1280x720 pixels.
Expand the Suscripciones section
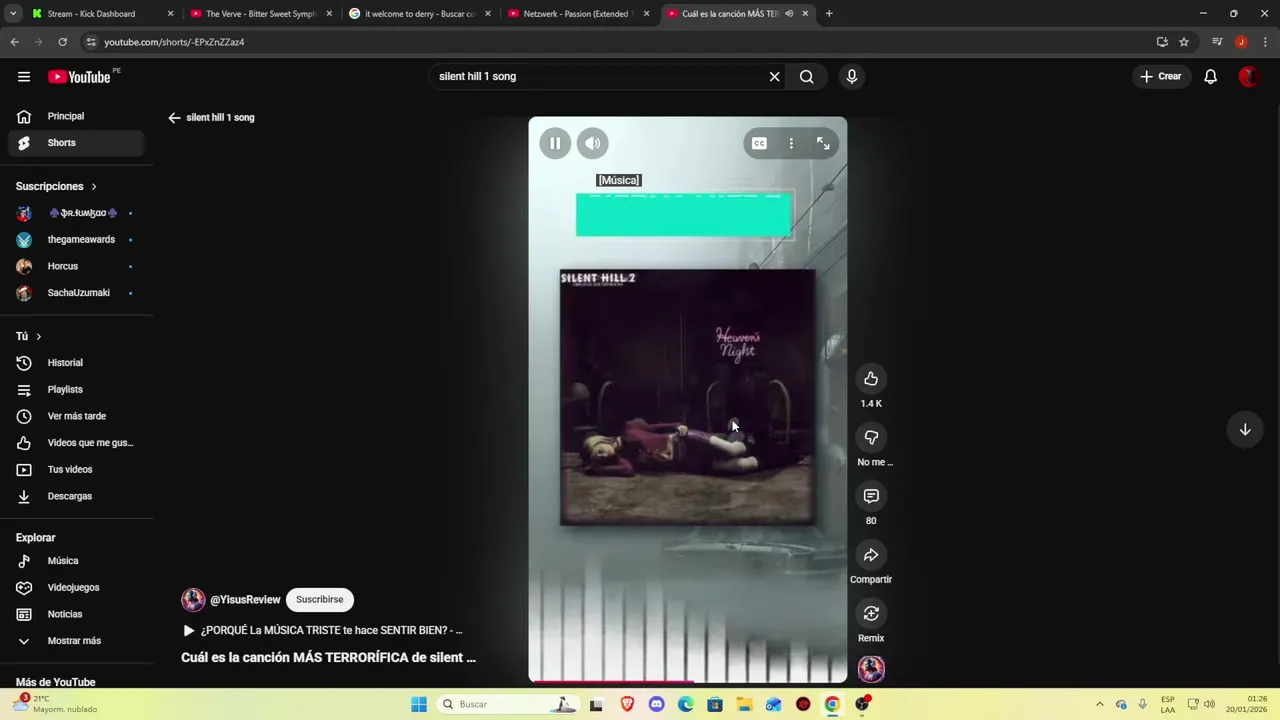tap(57, 186)
